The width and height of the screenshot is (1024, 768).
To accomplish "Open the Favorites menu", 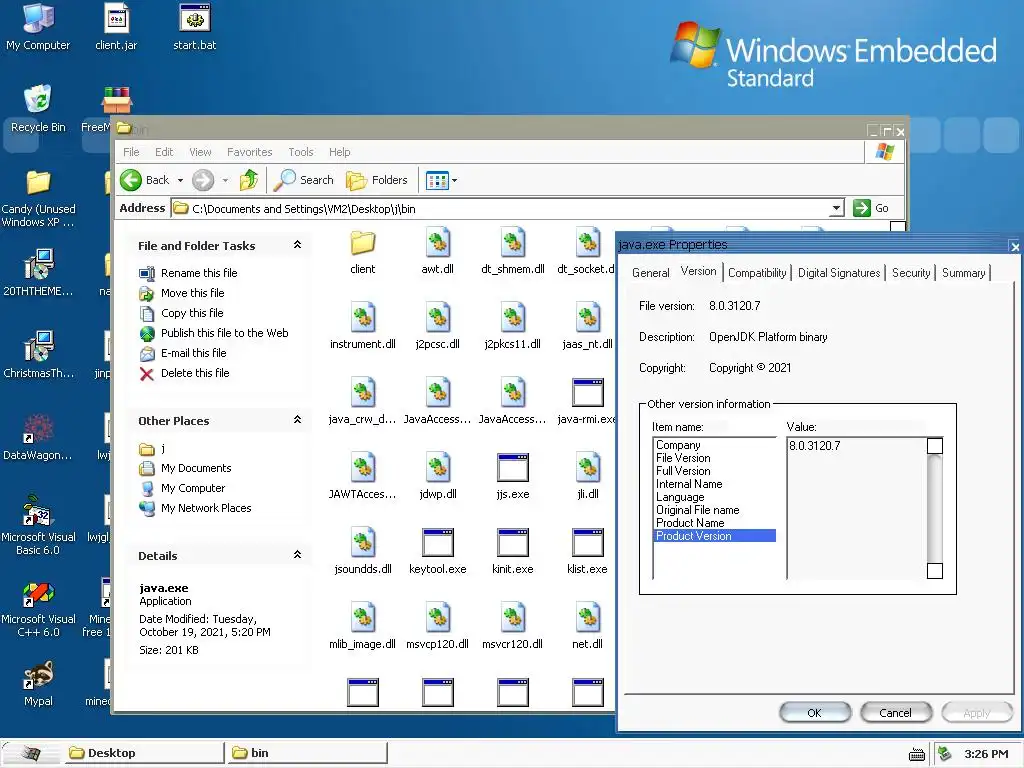I will pos(249,152).
